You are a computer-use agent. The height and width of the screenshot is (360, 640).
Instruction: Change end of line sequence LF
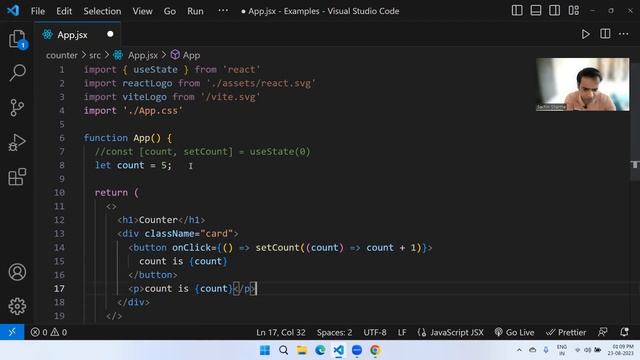click(402, 332)
